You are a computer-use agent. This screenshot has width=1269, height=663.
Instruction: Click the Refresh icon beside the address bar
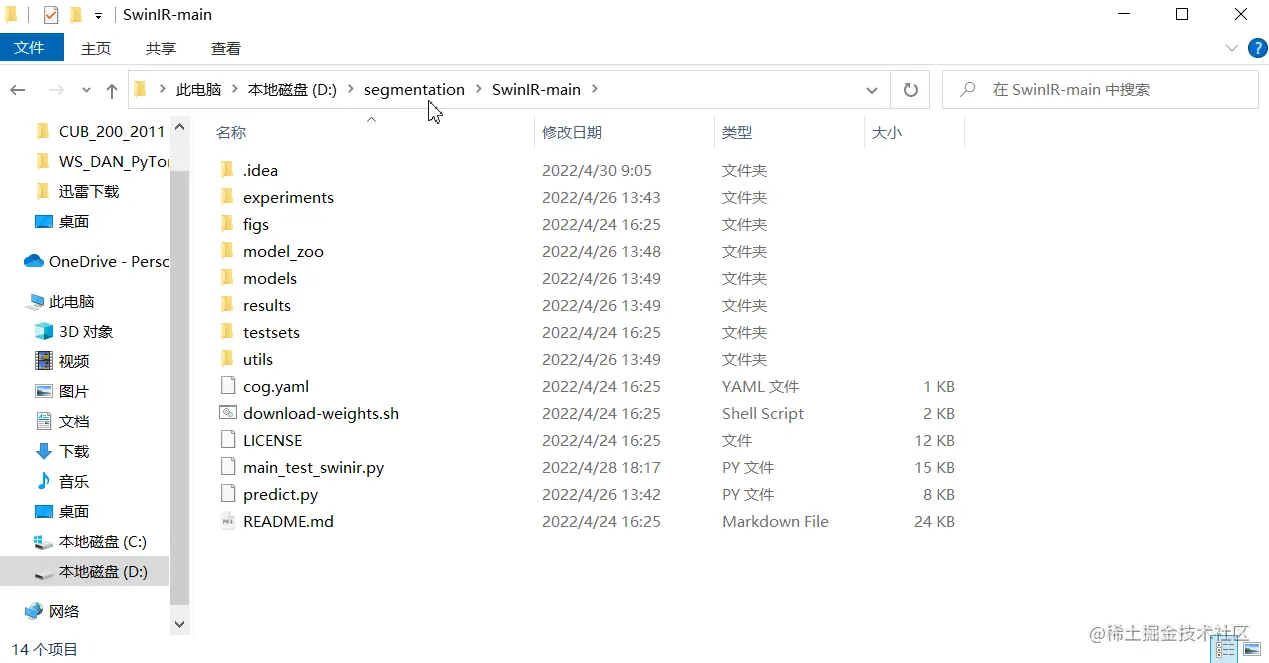click(x=909, y=89)
